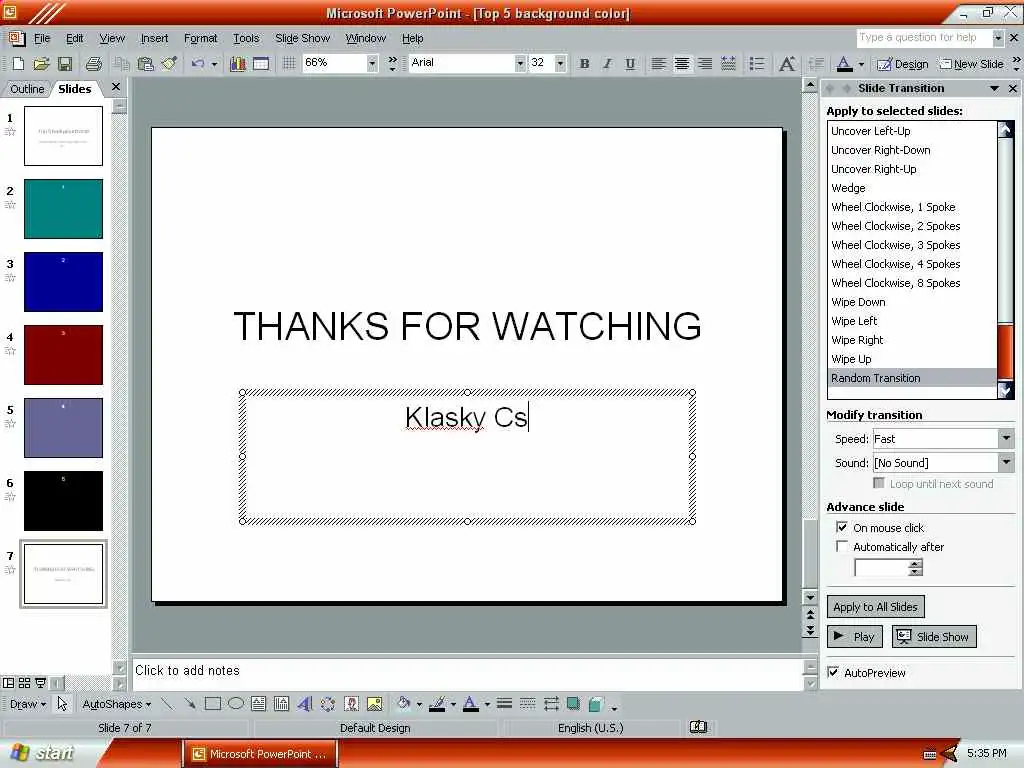This screenshot has height=768, width=1024.
Task: Select the teal slide 2 thumbnail
Action: (63, 209)
